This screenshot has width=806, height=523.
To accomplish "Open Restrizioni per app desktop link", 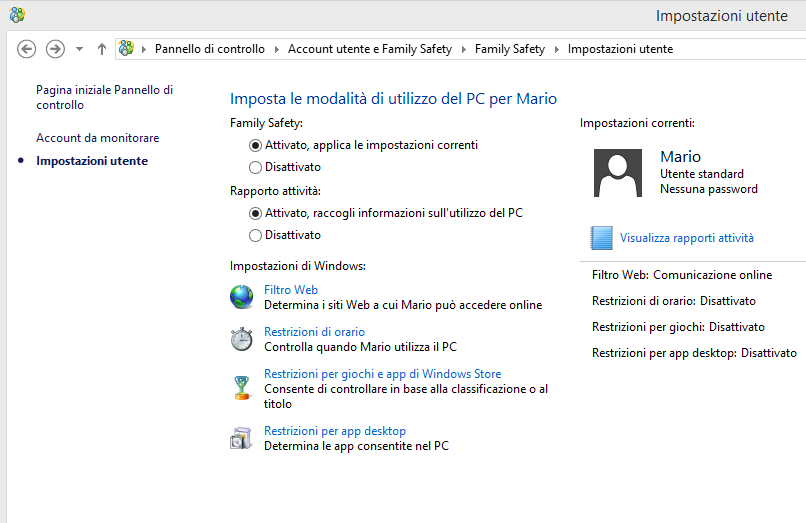I will coord(335,431).
